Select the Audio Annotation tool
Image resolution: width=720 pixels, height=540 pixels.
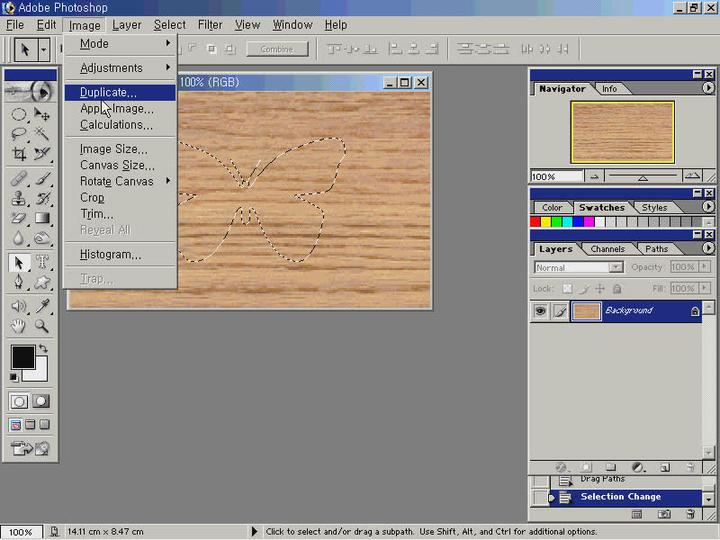pyautogui.click(x=19, y=306)
